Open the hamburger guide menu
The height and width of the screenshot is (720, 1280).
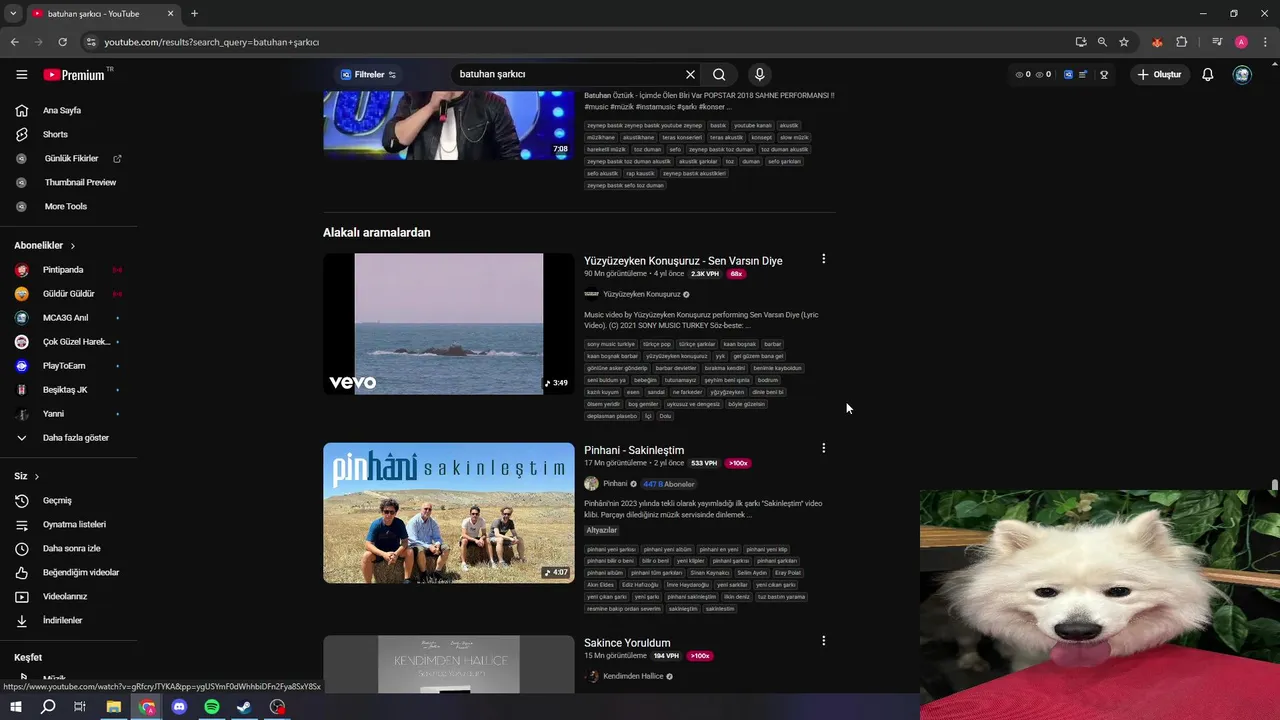tap(22, 75)
